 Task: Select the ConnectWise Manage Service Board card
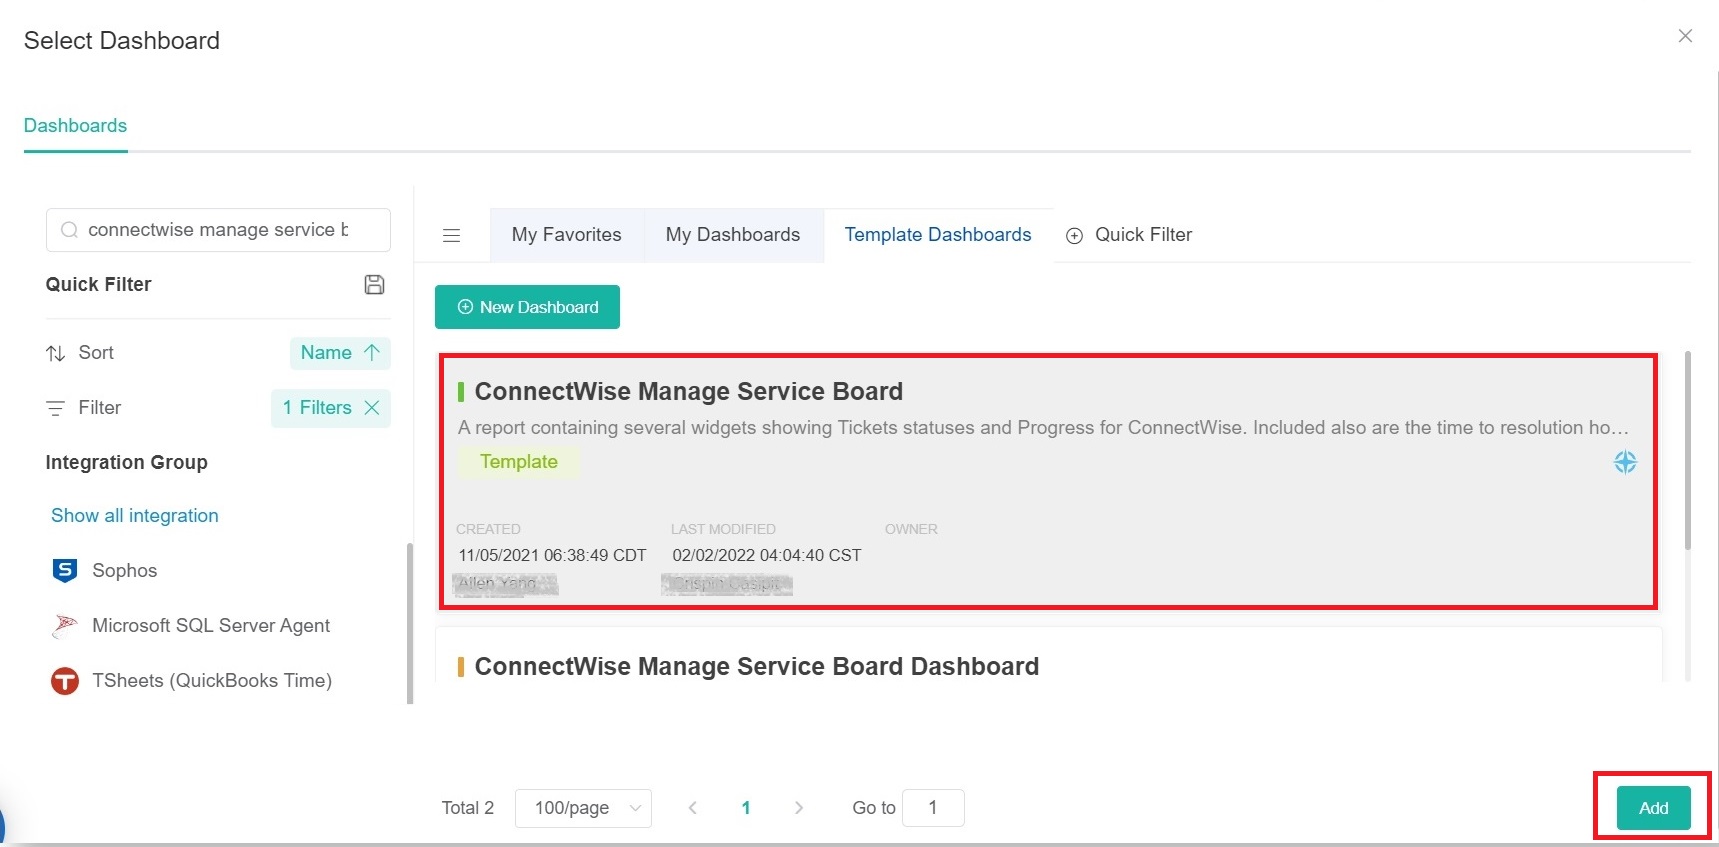click(x=1048, y=481)
